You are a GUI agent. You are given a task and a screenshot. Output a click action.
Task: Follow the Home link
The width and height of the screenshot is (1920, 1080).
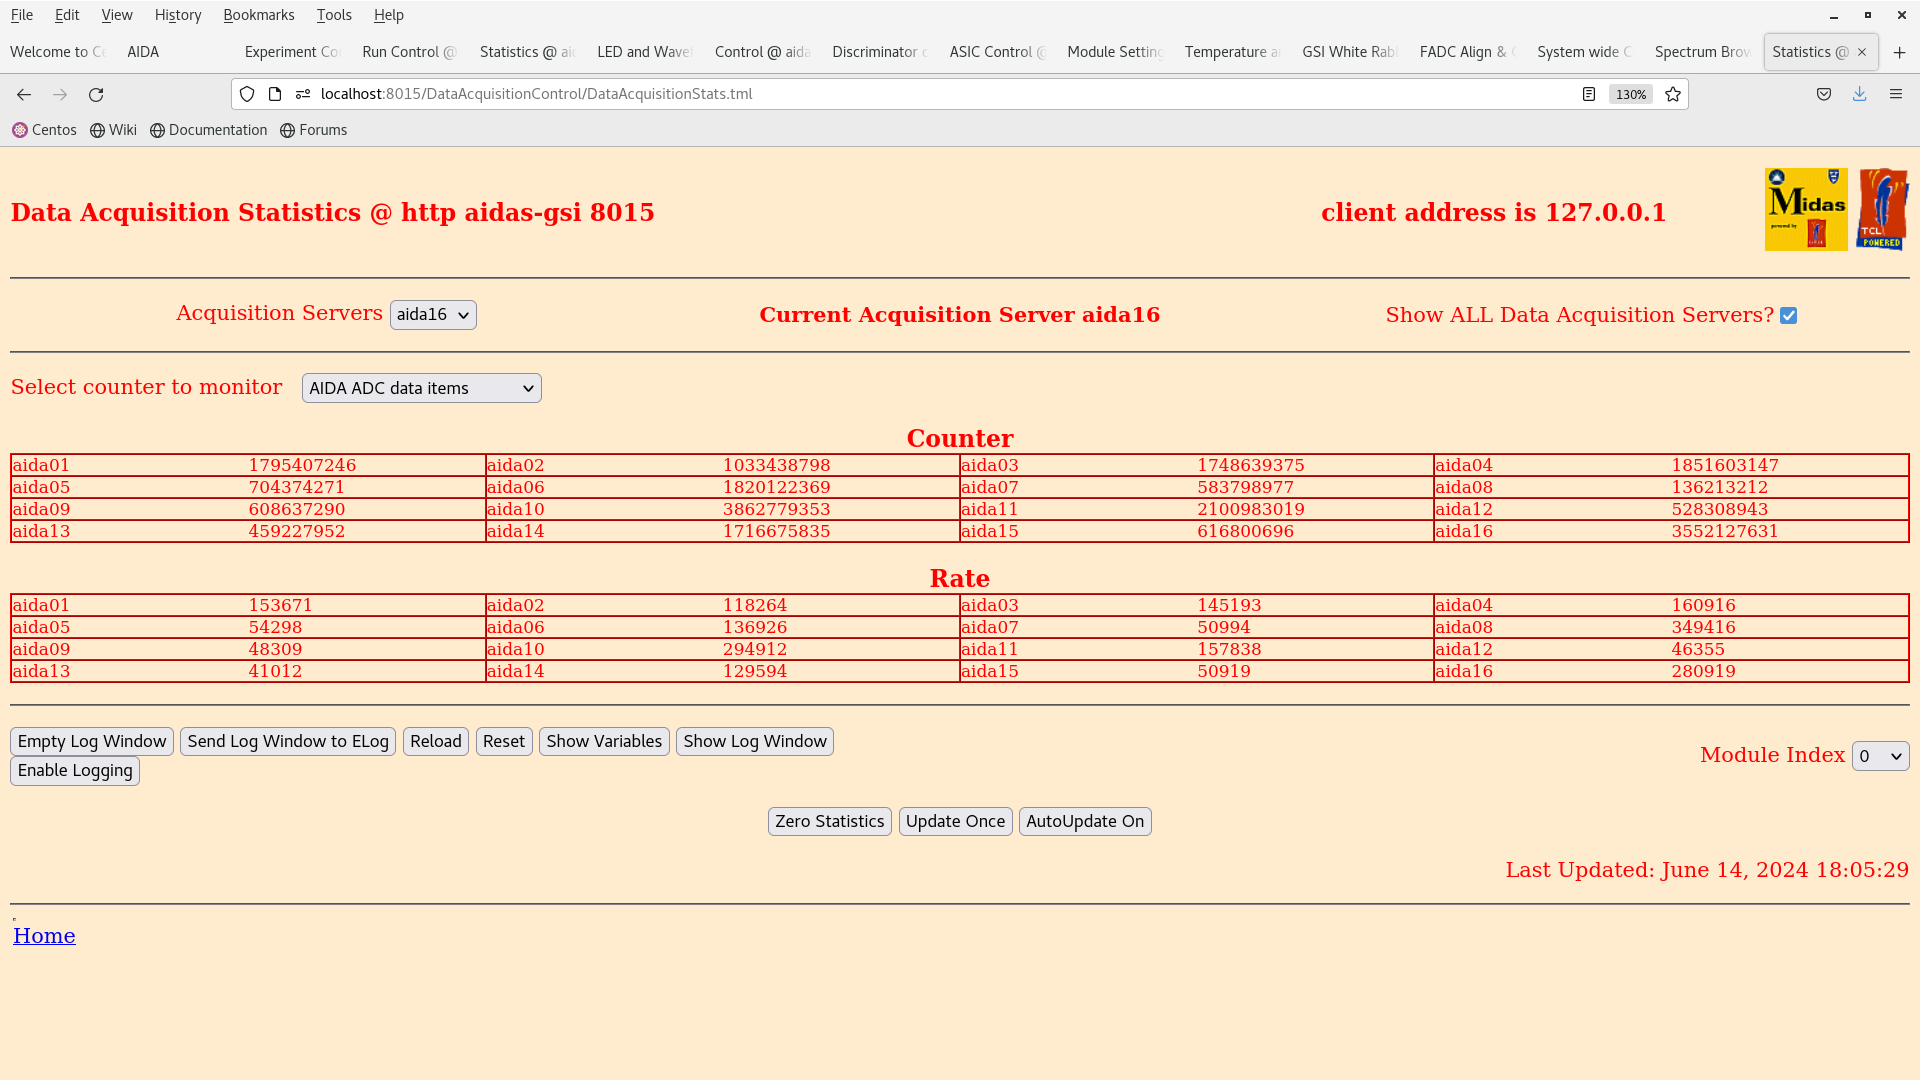[44, 936]
